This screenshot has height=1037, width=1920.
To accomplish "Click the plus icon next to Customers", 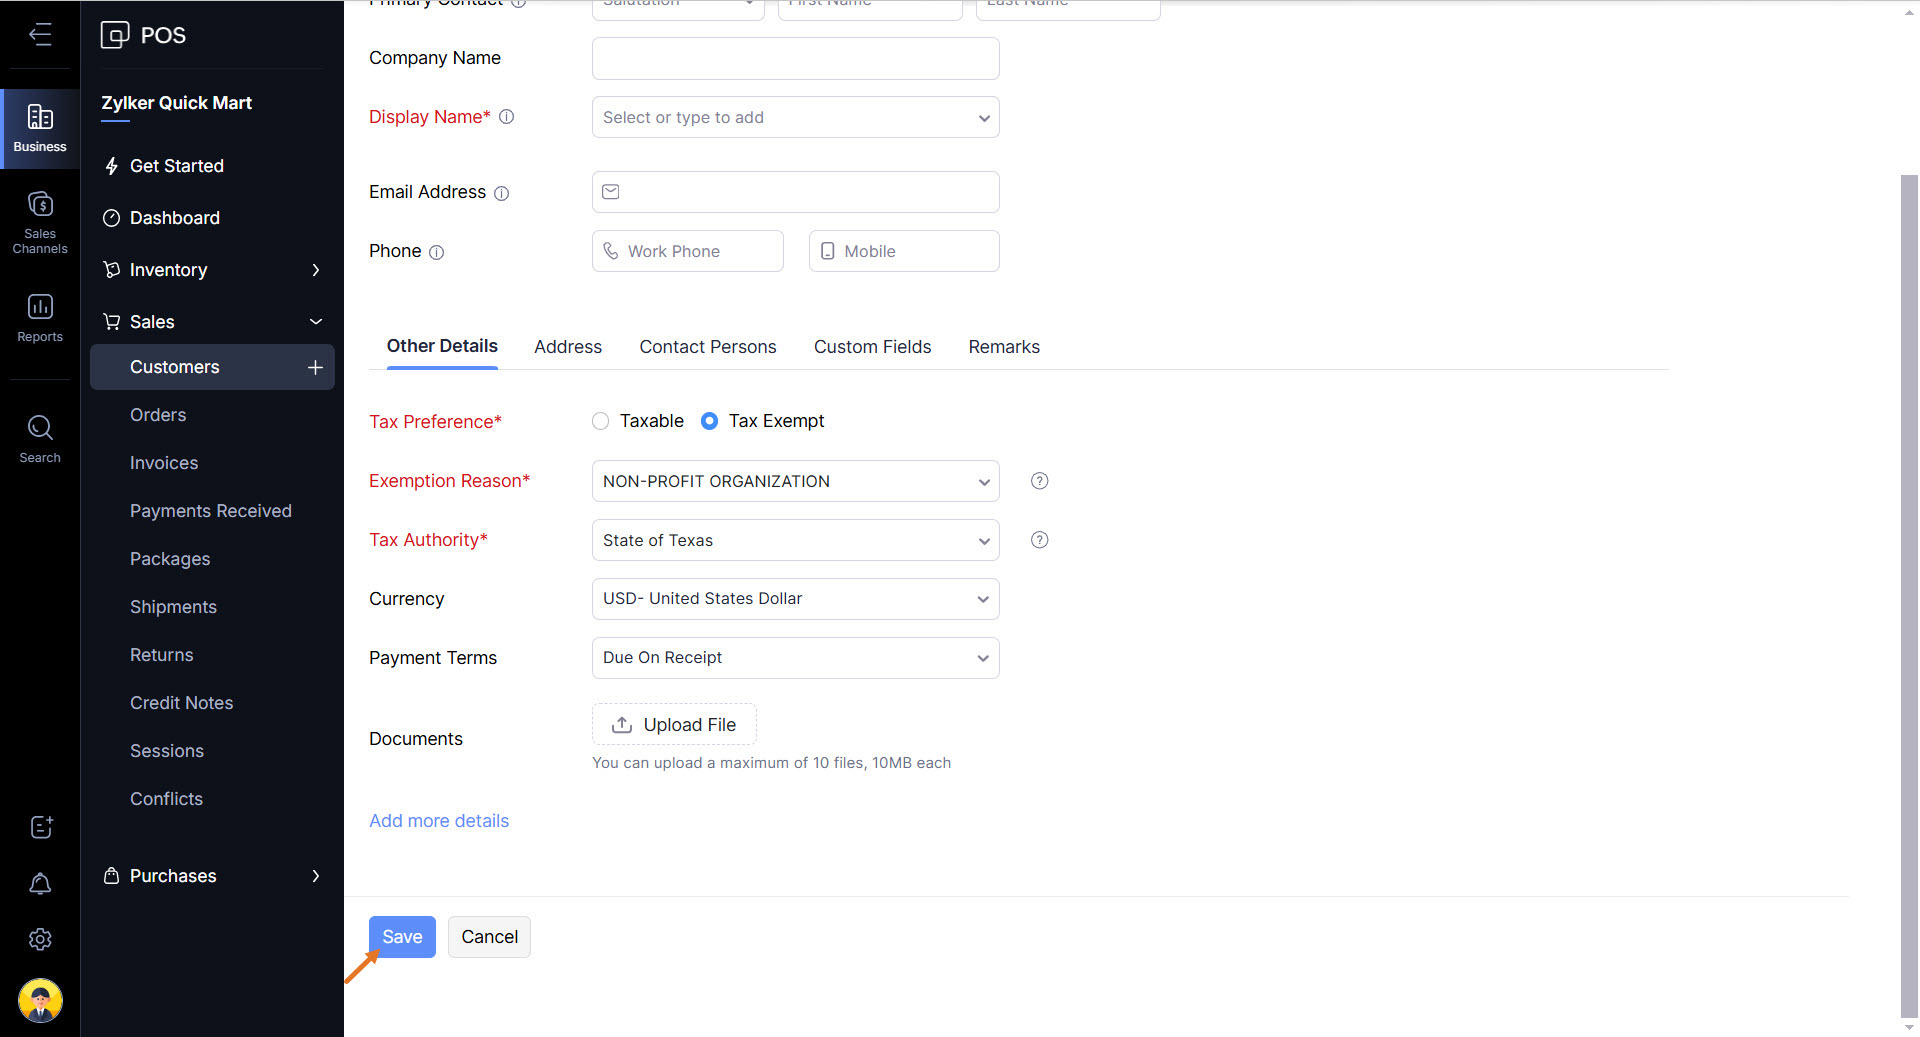I will click(315, 367).
